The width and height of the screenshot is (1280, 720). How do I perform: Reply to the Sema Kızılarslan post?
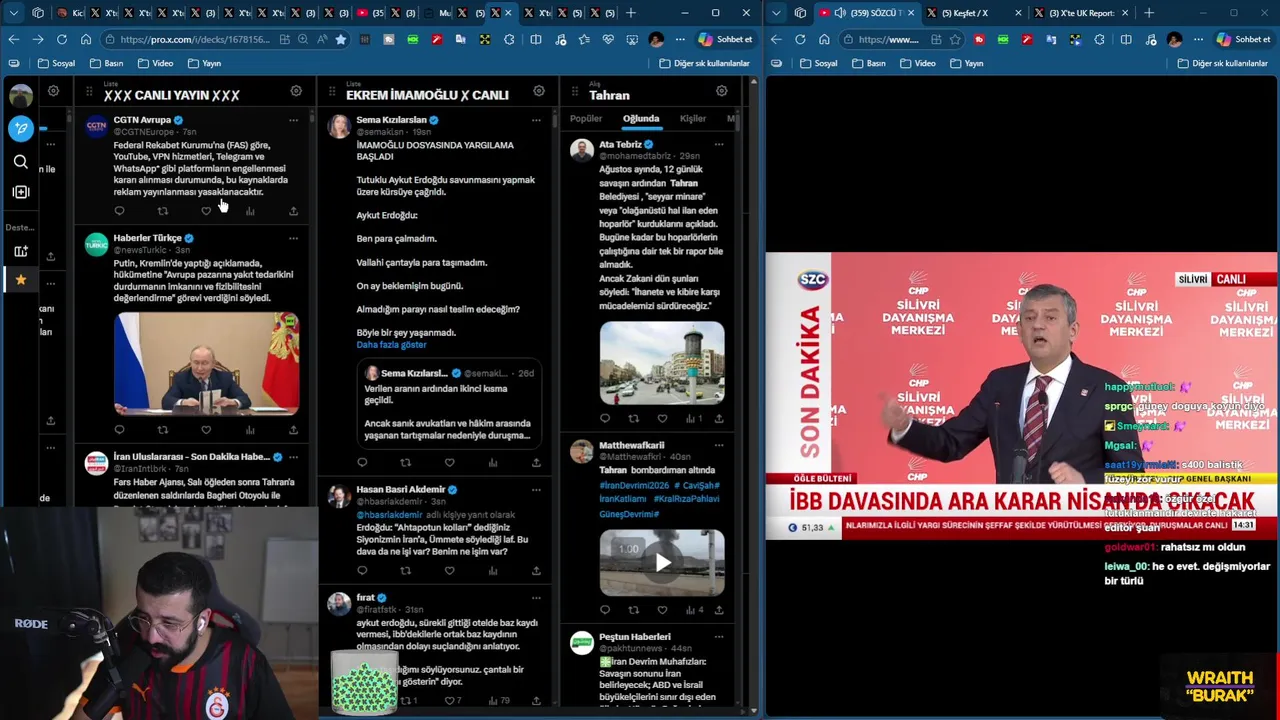(x=362, y=462)
